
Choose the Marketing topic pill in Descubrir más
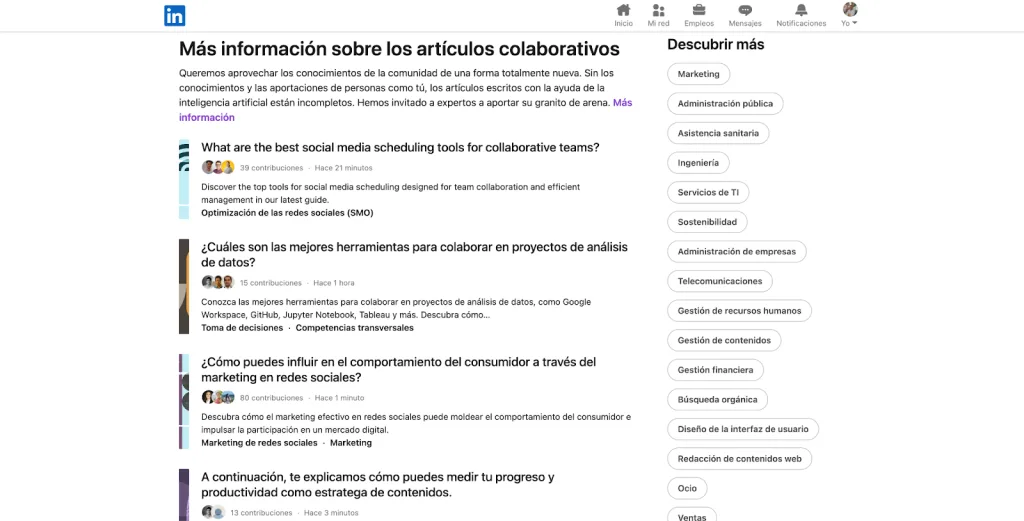pyautogui.click(x=699, y=74)
